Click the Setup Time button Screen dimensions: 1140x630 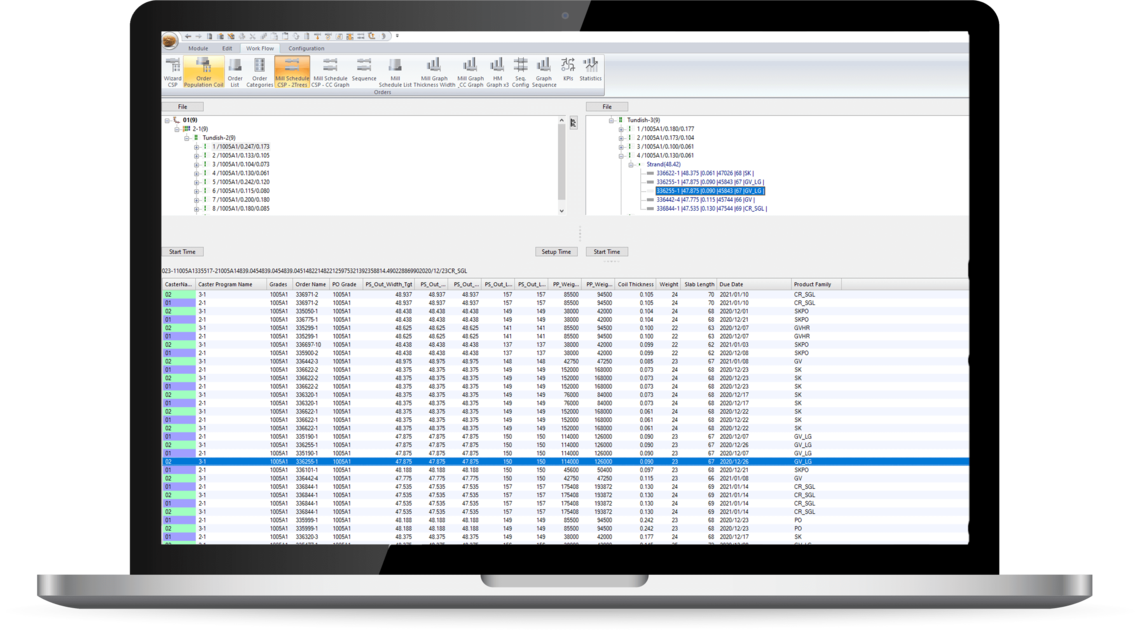click(556, 252)
